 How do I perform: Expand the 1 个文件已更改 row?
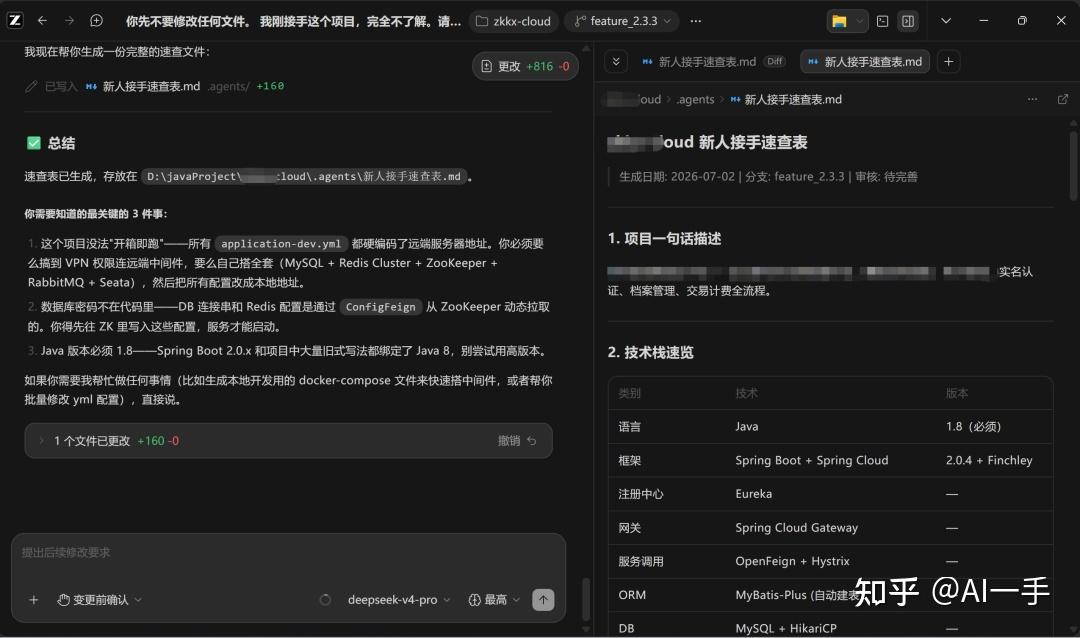(289, 441)
